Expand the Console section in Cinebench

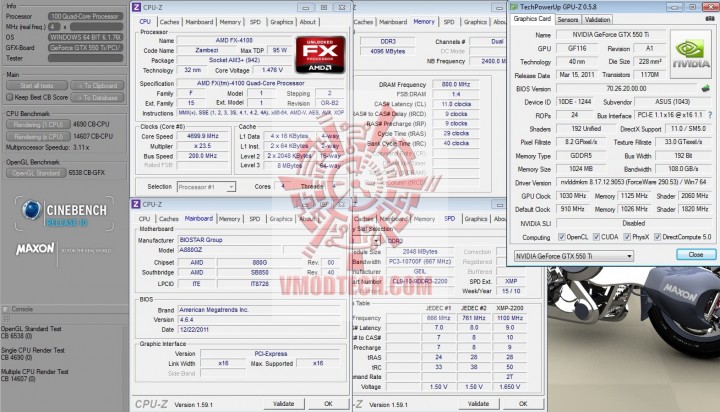coord(6,309)
